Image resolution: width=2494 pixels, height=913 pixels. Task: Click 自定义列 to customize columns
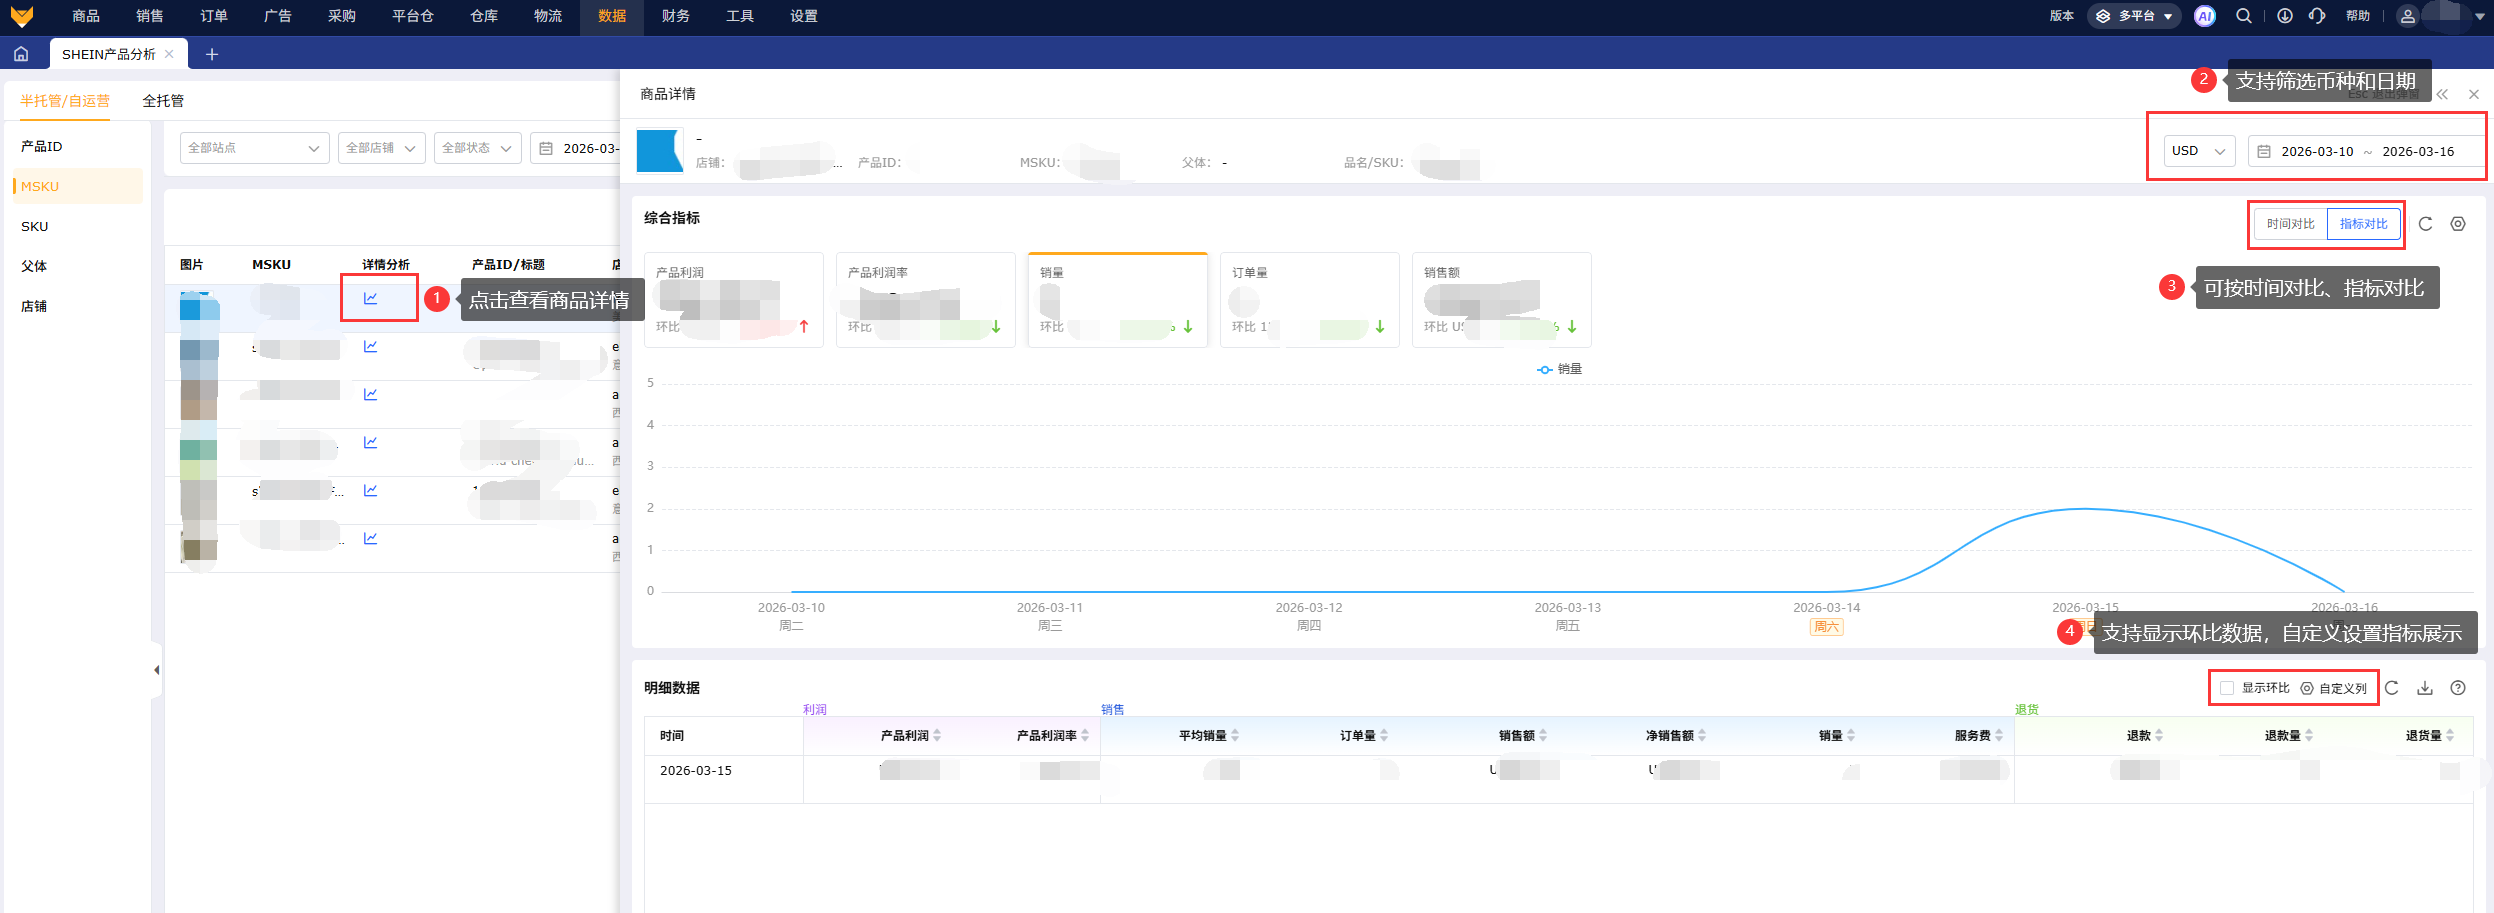click(x=2334, y=688)
